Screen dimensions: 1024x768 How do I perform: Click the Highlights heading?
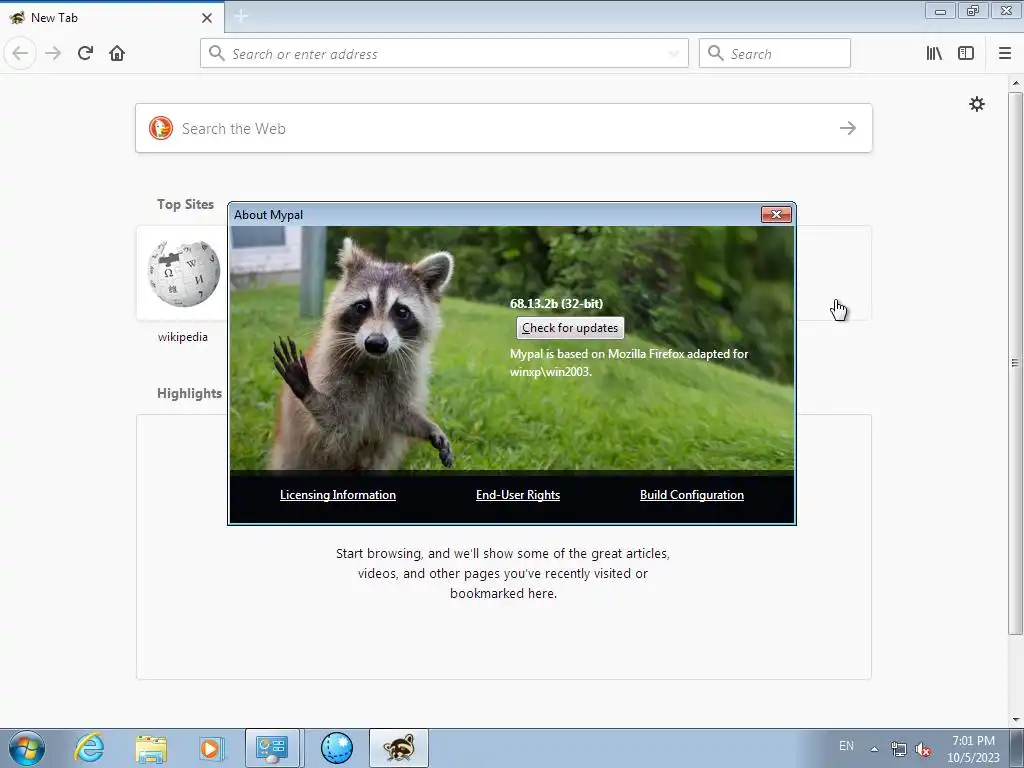(x=189, y=393)
